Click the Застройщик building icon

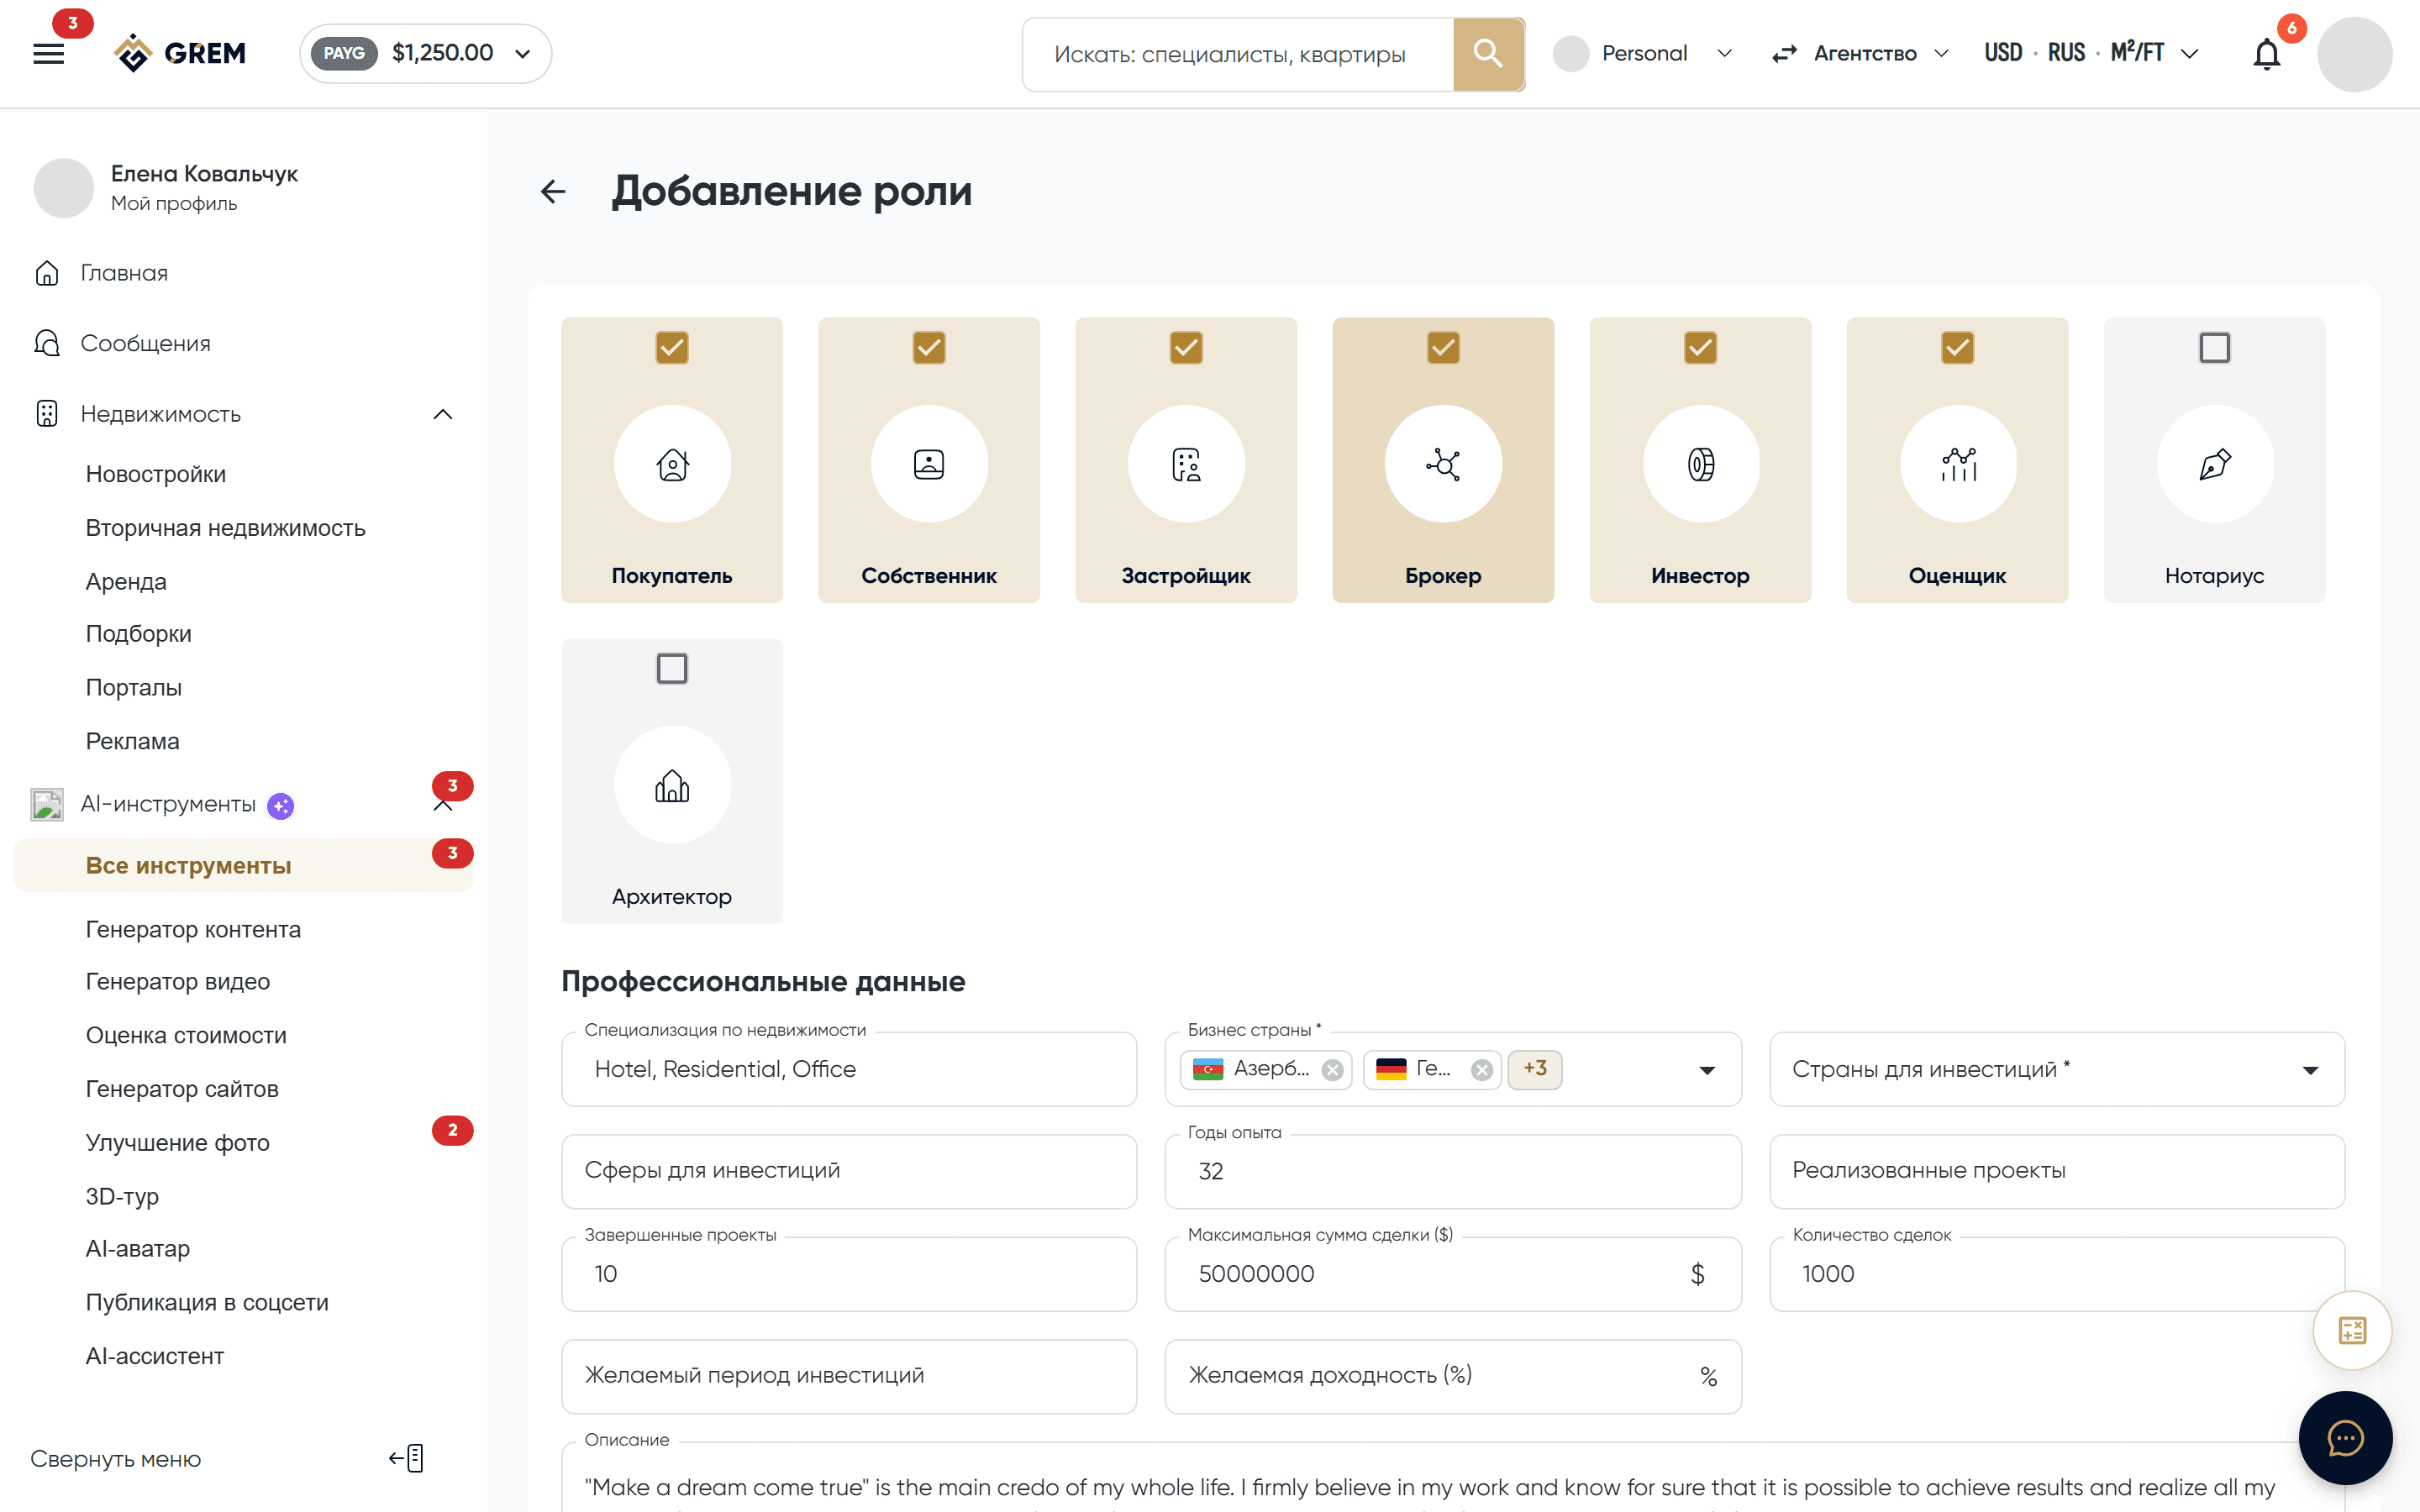tap(1186, 464)
